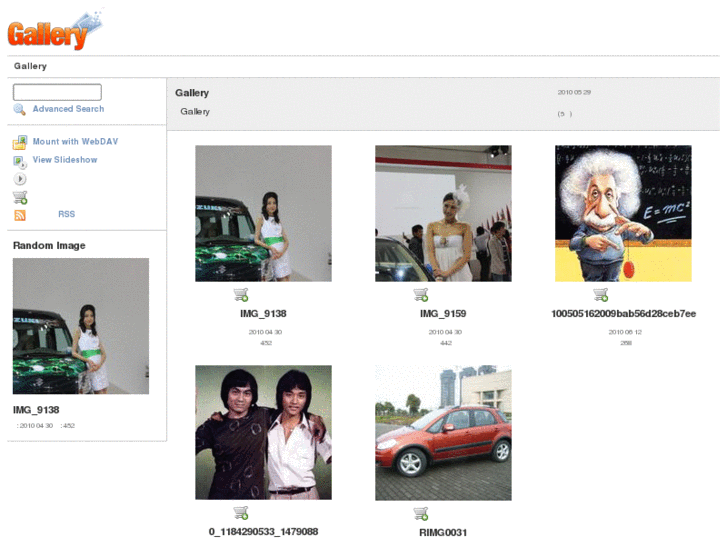Click the sidebar shopping cart icon

tap(20, 198)
